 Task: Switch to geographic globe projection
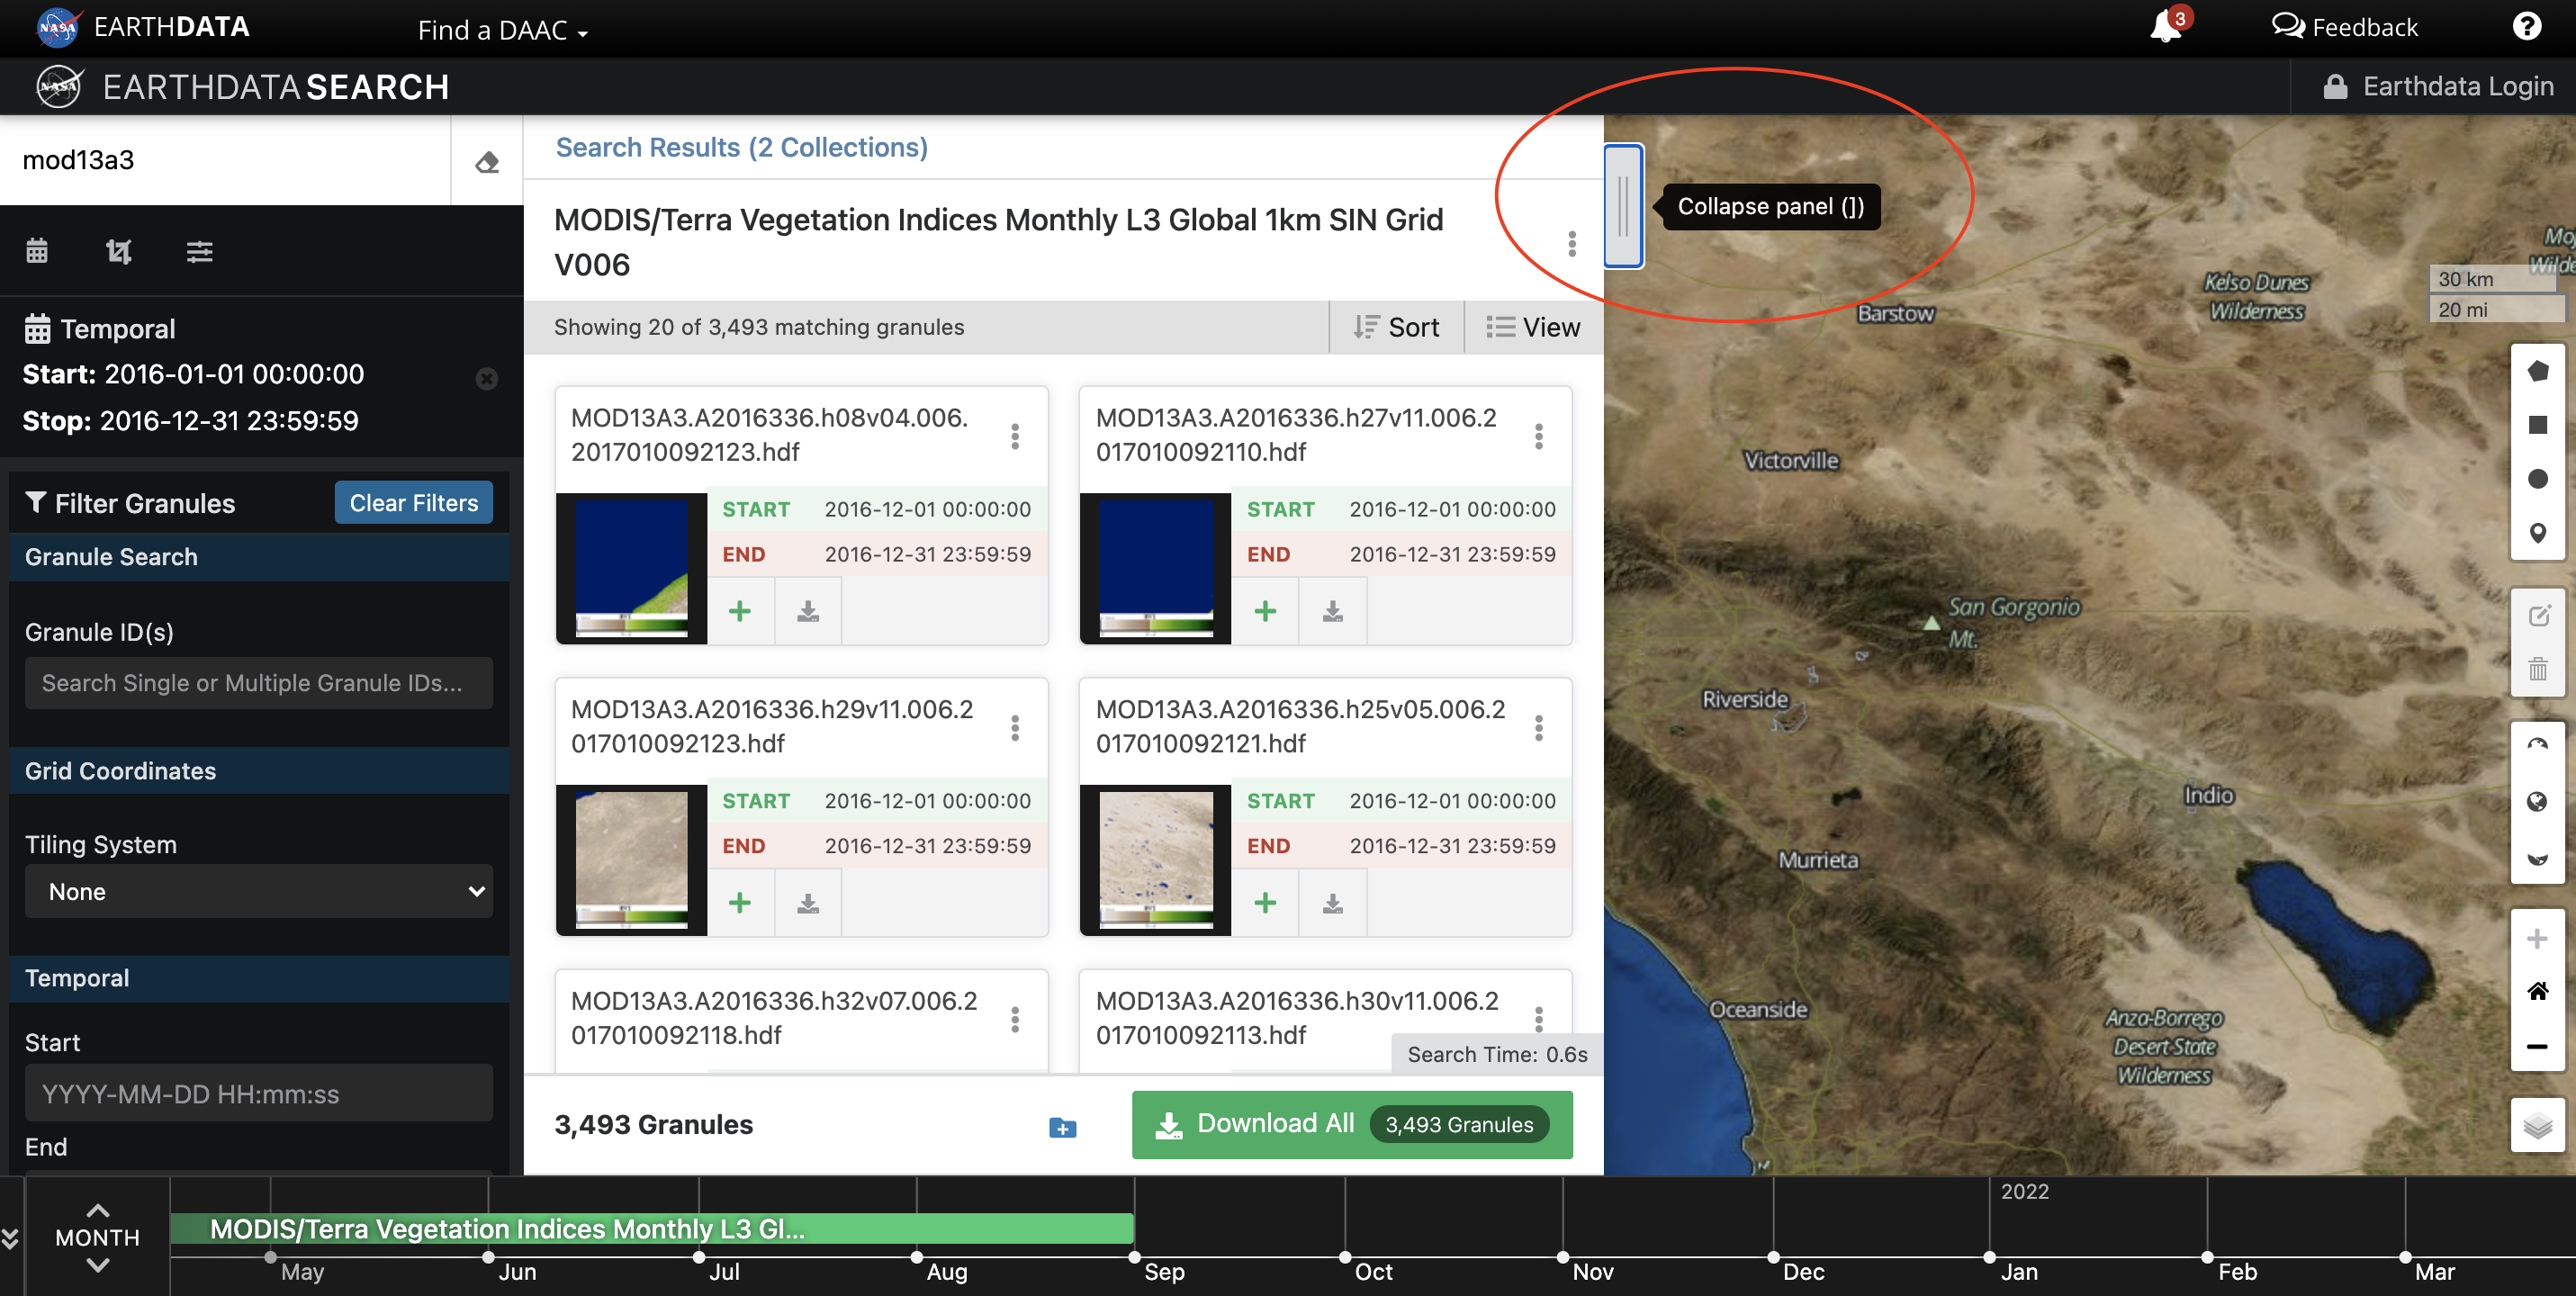(x=2537, y=801)
